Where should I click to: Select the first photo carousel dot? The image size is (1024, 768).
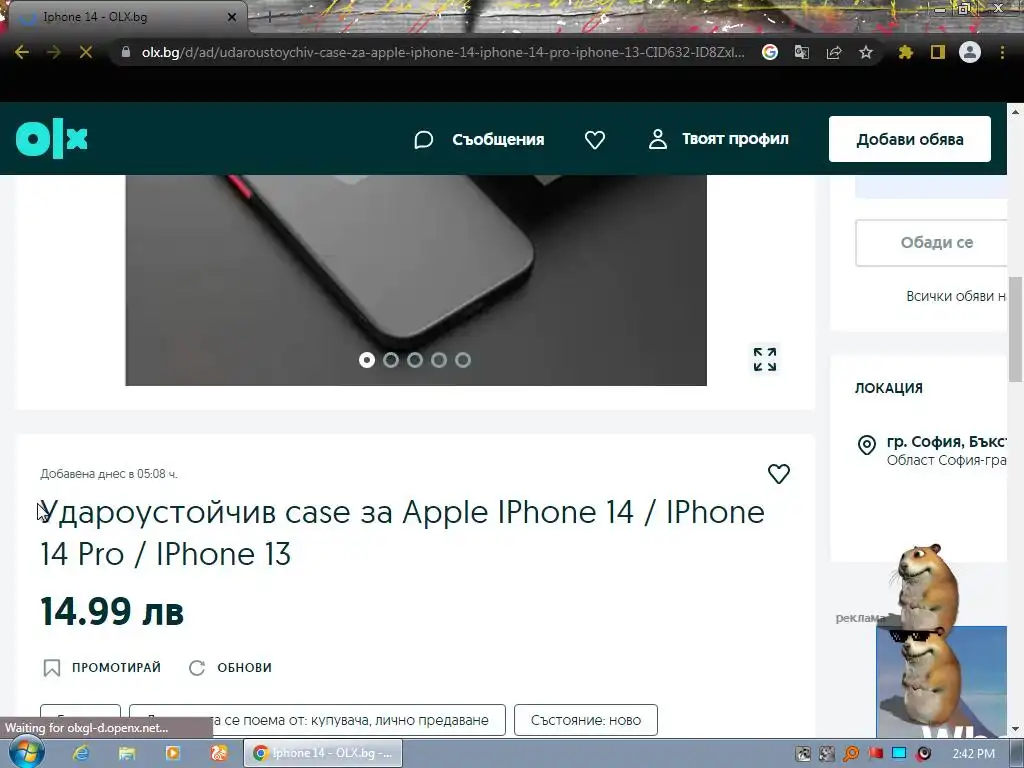367,360
